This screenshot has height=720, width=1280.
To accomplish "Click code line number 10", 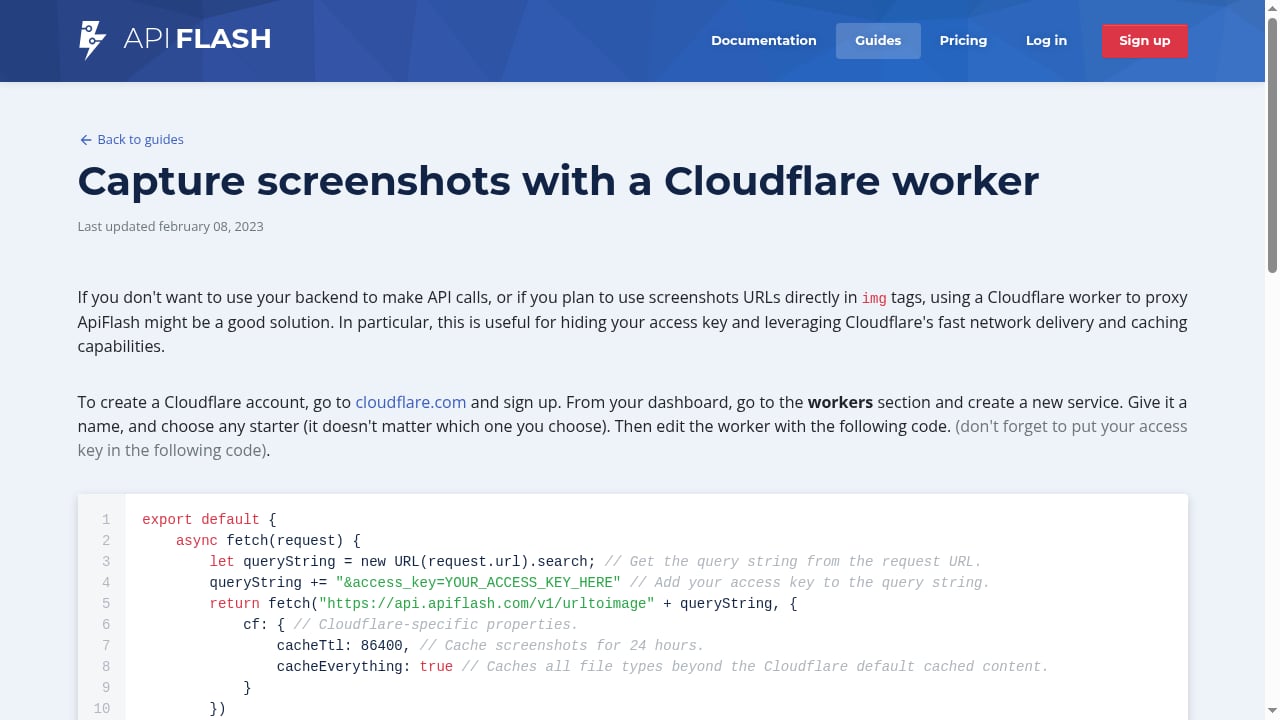I will coord(102,709).
